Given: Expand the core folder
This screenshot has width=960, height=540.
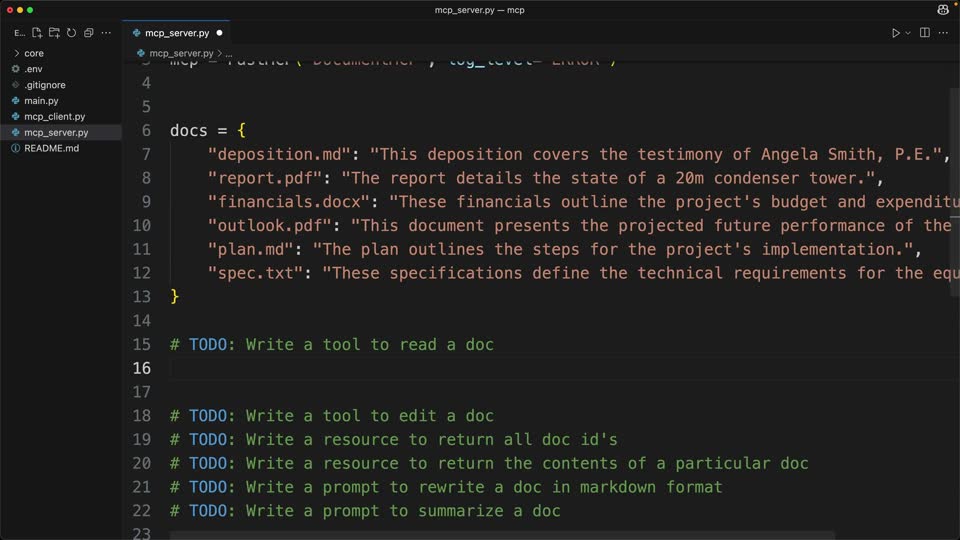Looking at the screenshot, I should pos(61,53).
